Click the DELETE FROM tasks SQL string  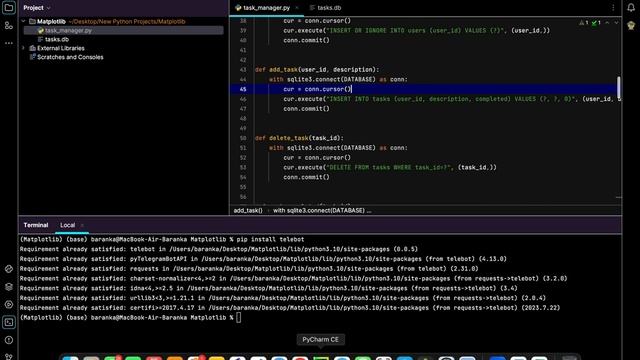coord(389,167)
